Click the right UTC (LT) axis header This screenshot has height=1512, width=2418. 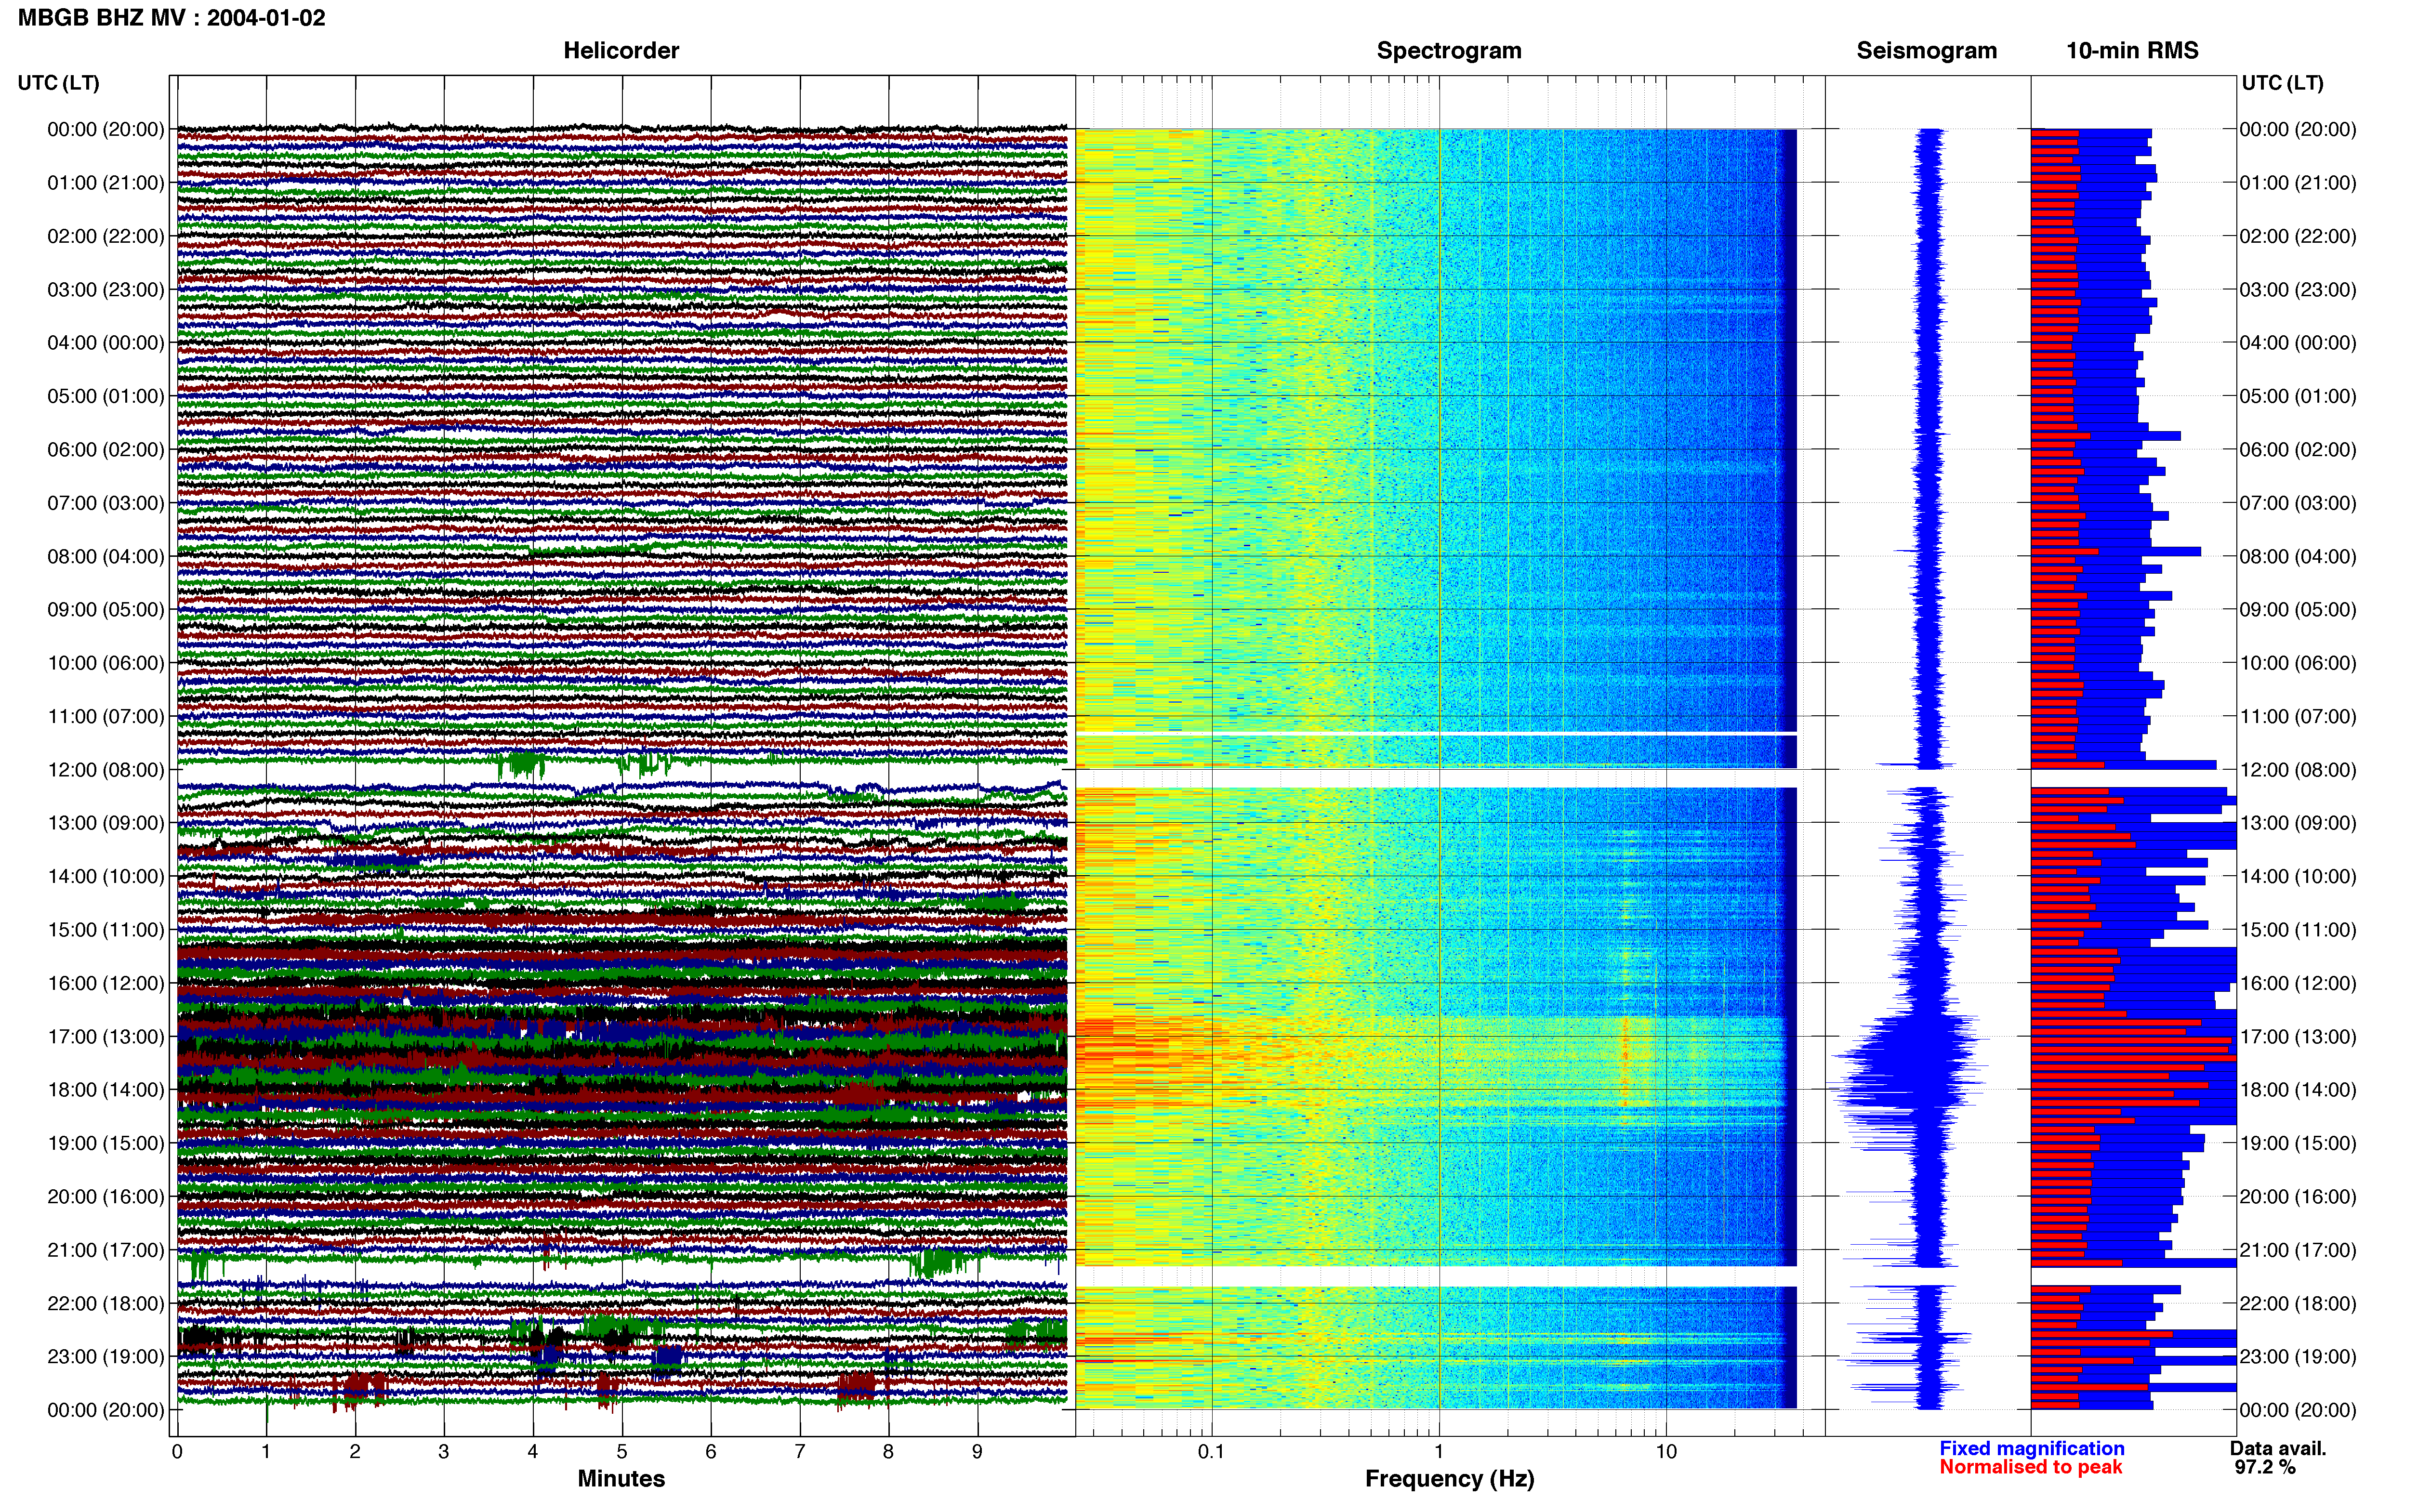pos(2282,83)
